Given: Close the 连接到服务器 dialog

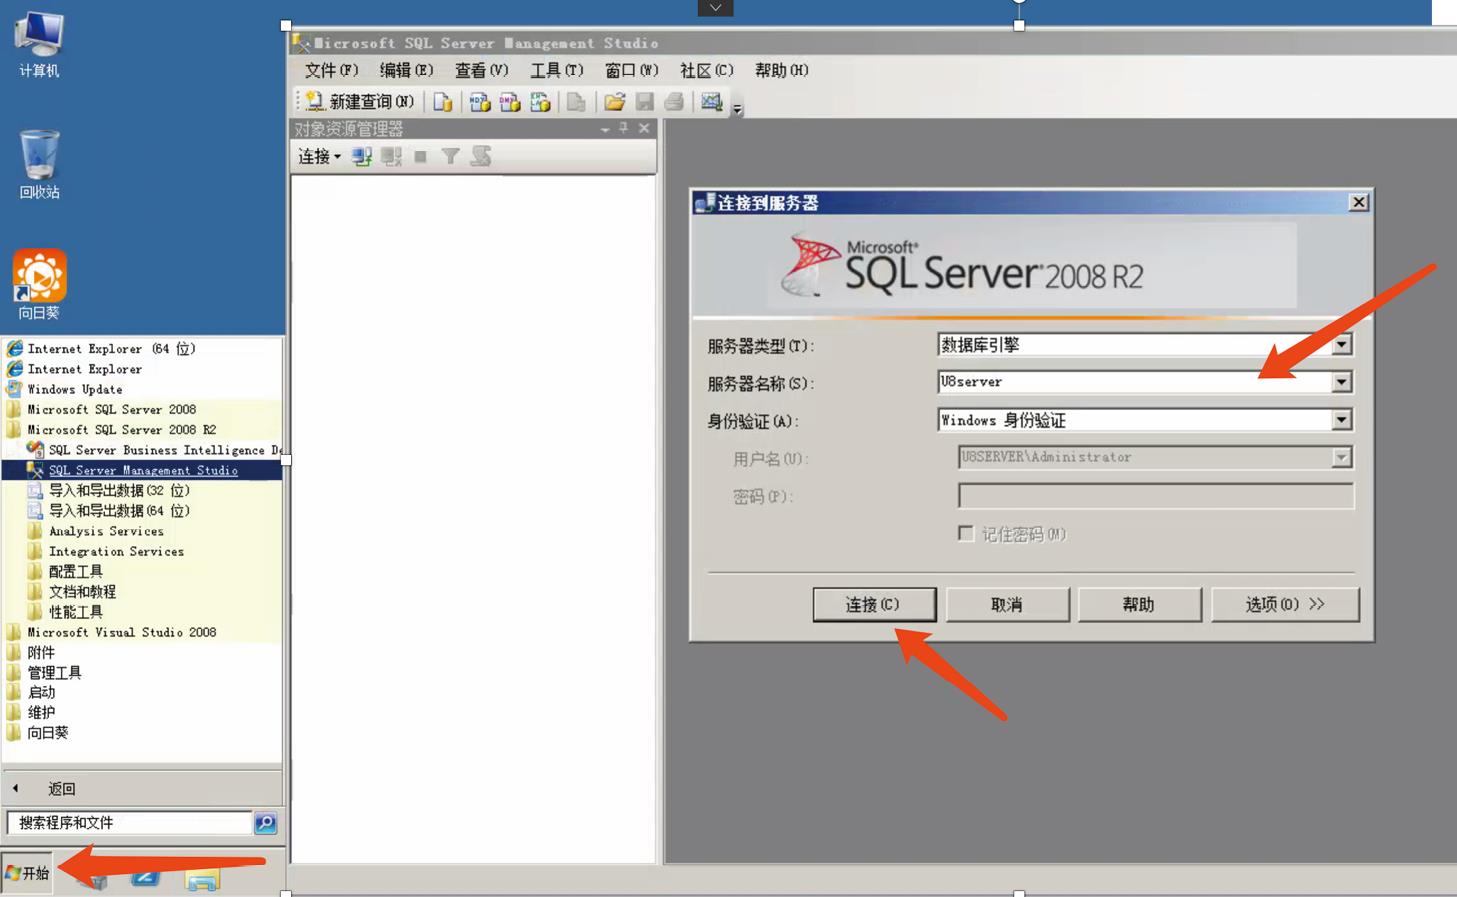Looking at the screenshot, I should tap(1358, 202).
